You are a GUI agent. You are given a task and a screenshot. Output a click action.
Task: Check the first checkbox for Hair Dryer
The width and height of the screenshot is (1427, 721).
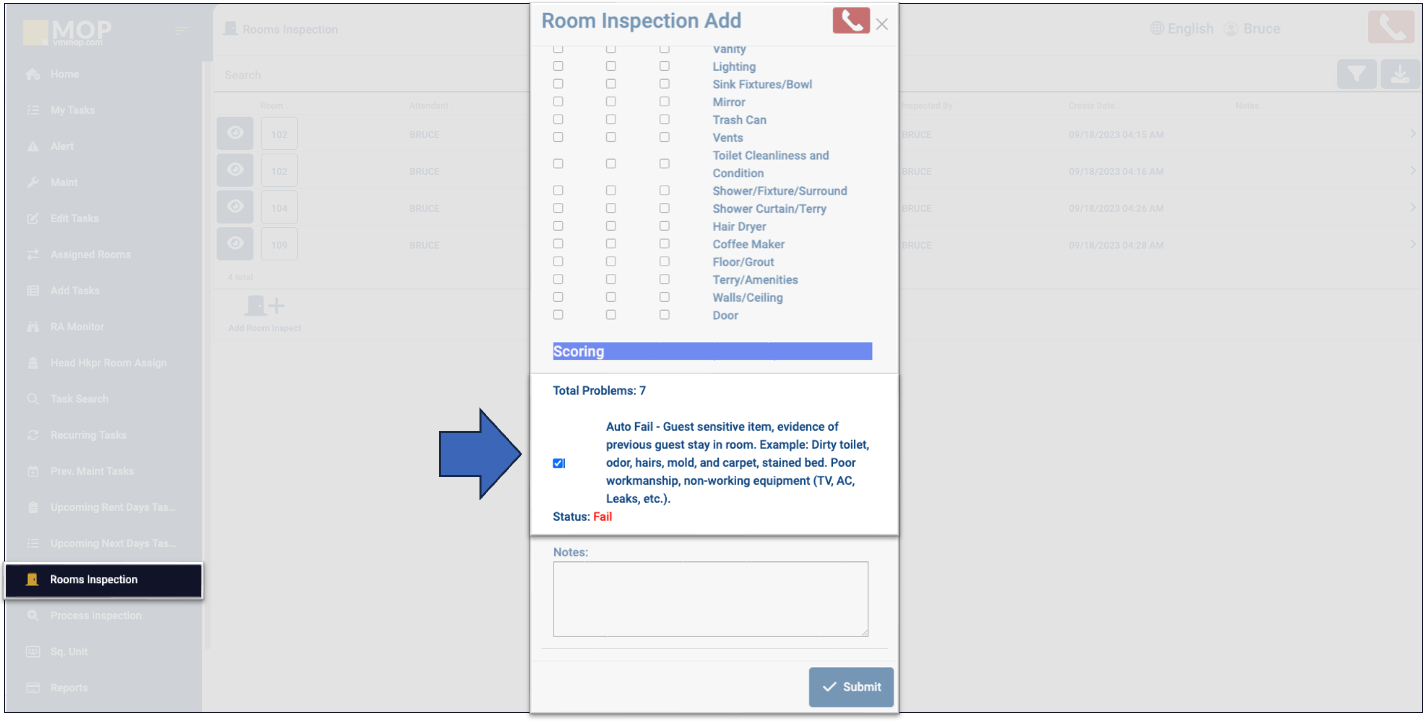558,227
